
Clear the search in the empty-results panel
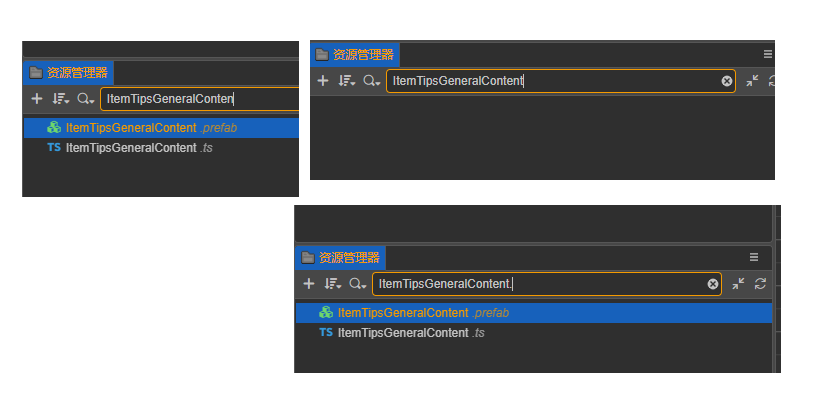(727, 81)
